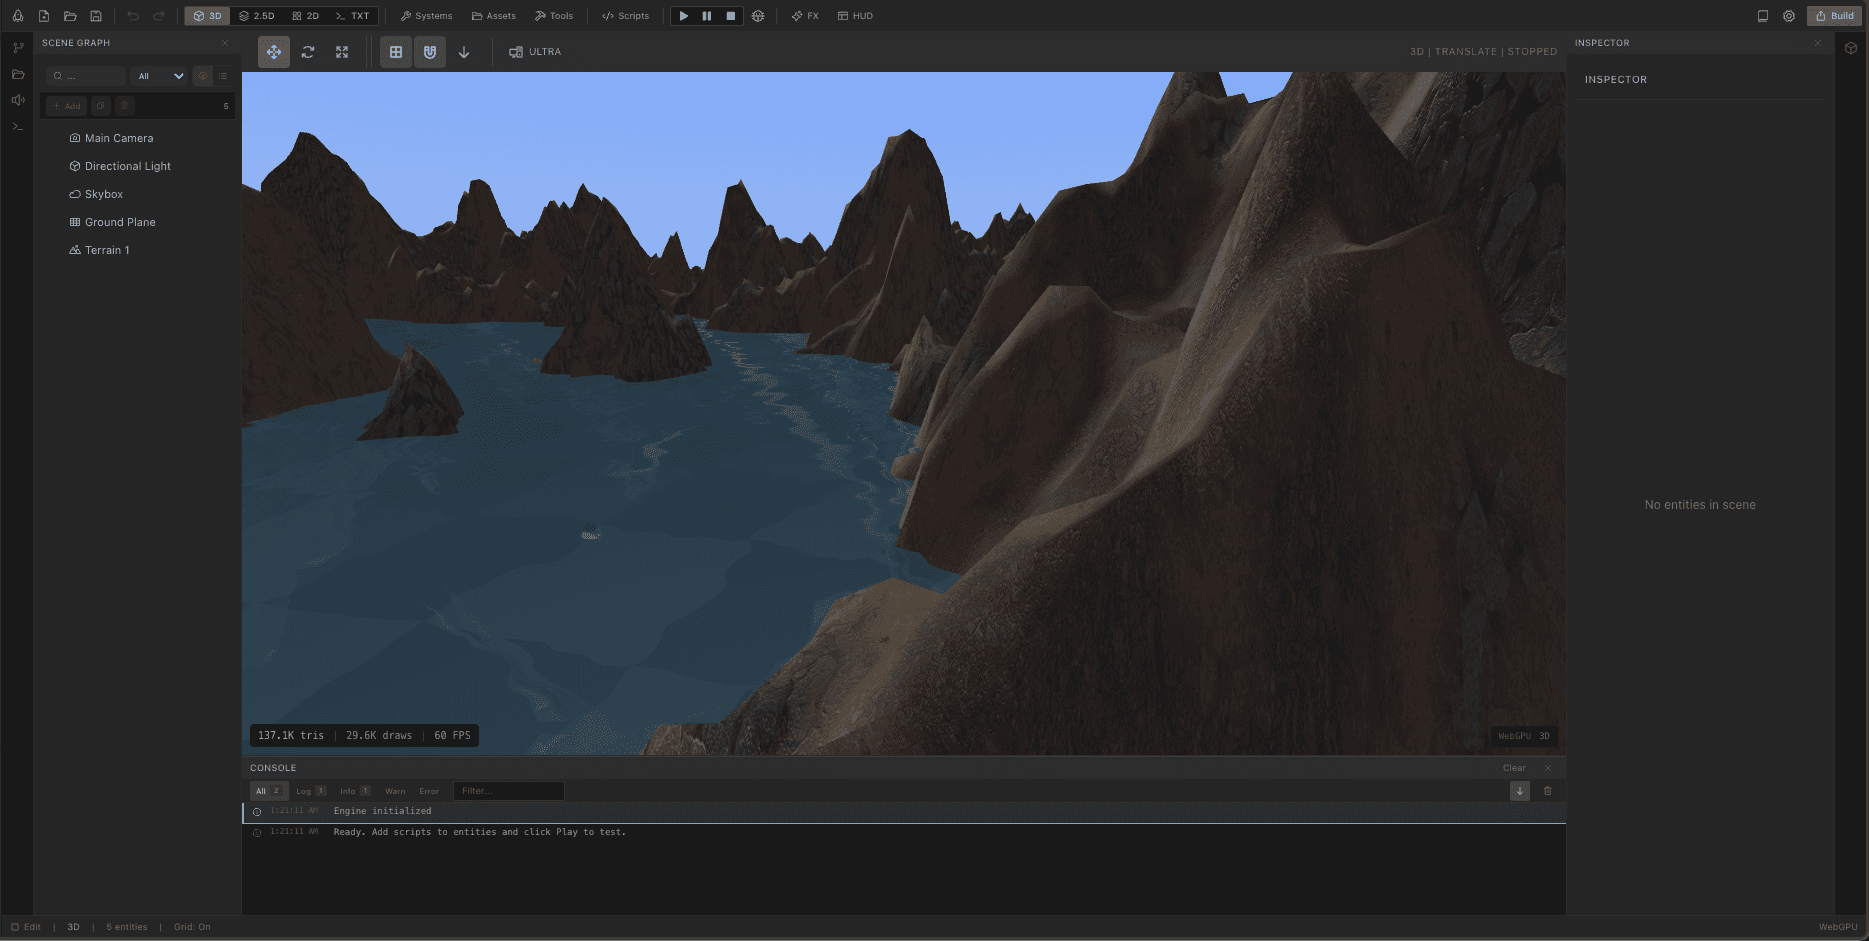This screenshot has width=1869, height=941.
Task: Open the Assets menu
Action: pyautogui.click(x=494, y=16)
